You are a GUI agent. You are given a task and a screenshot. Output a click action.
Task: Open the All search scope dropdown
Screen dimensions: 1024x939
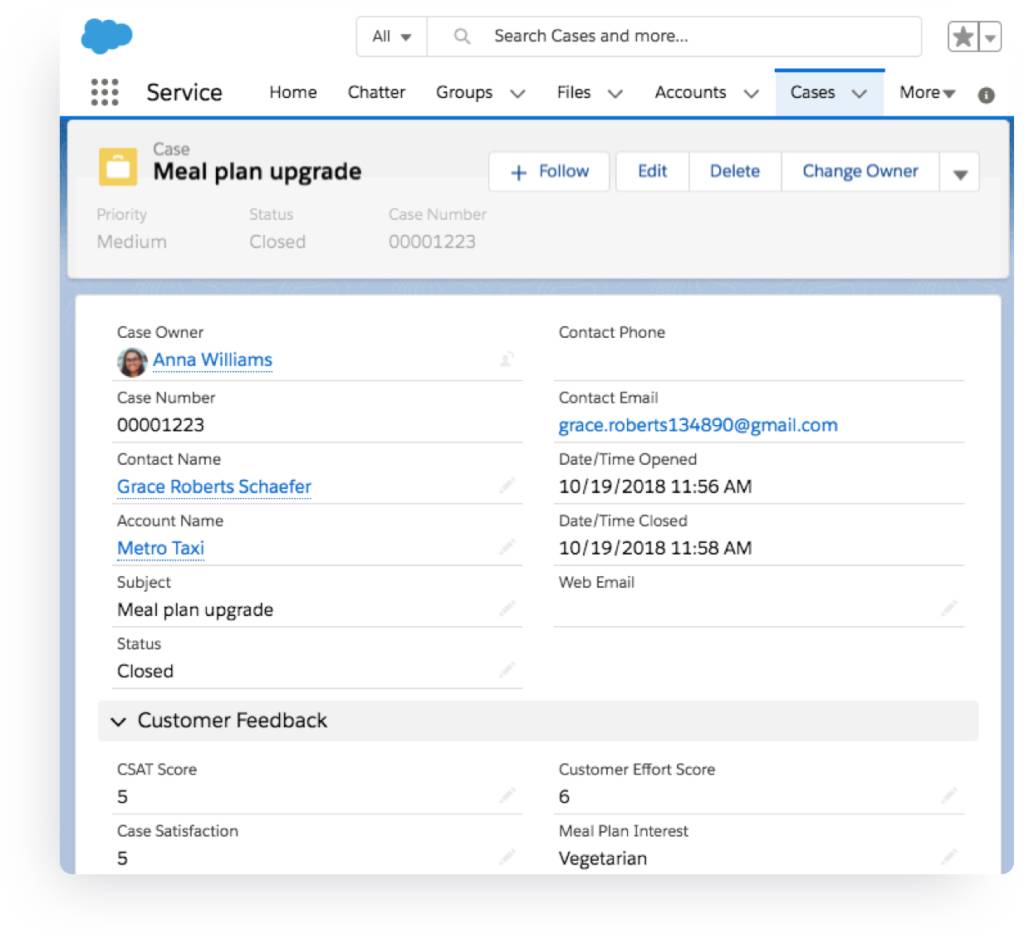coord(392,37)
